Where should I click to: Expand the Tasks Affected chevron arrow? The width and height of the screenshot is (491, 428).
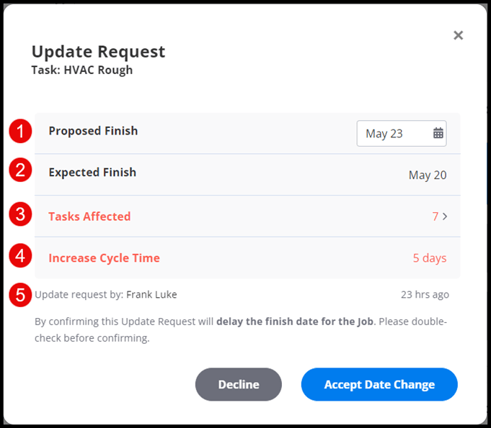[x=445, y=216]
